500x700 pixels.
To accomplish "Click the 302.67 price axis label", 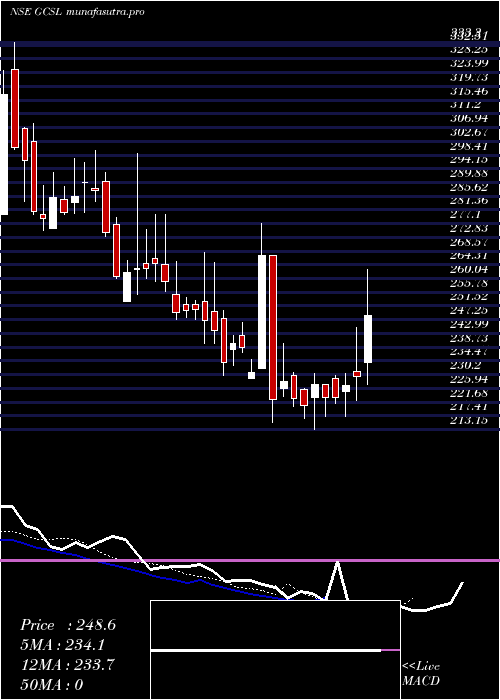I will pyautogui.click(x=469, y=132).
